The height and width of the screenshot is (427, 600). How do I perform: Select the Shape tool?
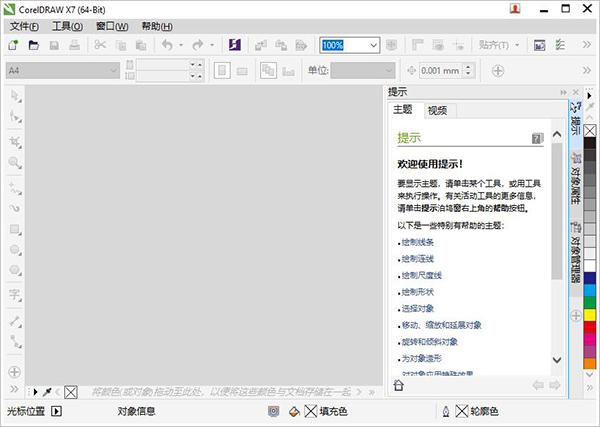click(x=15, y=116)
